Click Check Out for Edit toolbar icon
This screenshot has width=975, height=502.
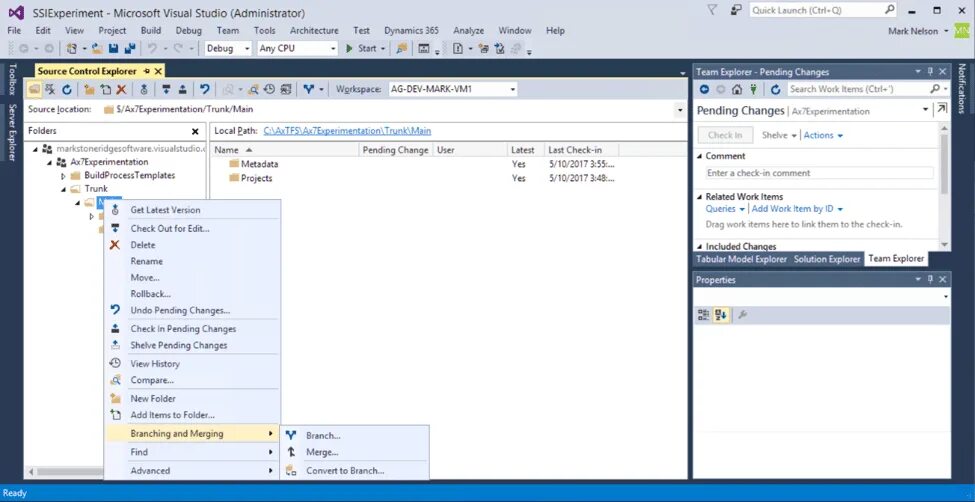[x=166, y=90]
